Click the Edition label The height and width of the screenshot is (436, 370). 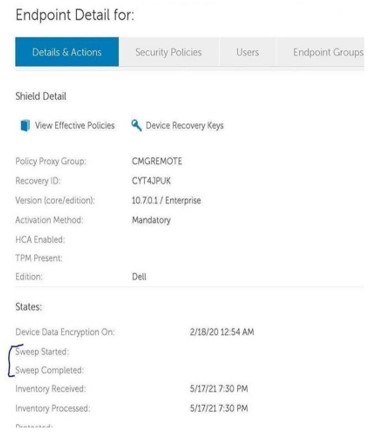pyautogui.click(x=29, y=277)
